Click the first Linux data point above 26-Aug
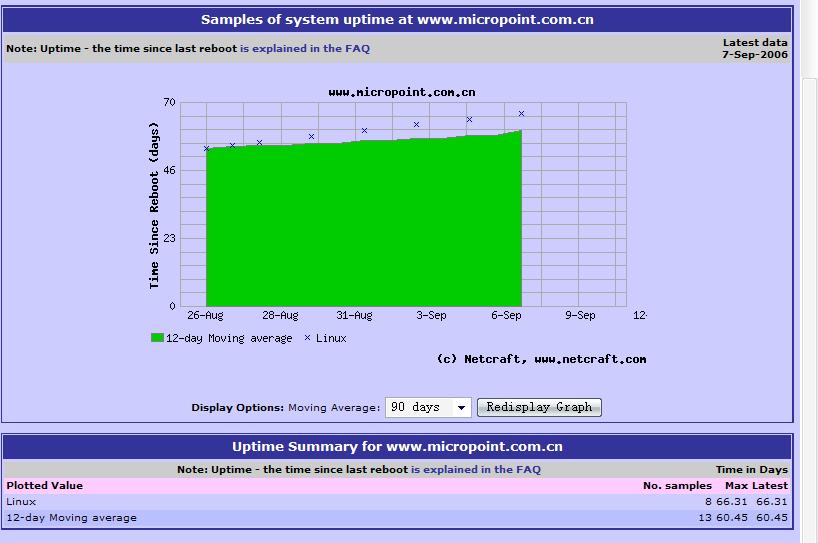818x543 pixels. click(x=207, y=149)
